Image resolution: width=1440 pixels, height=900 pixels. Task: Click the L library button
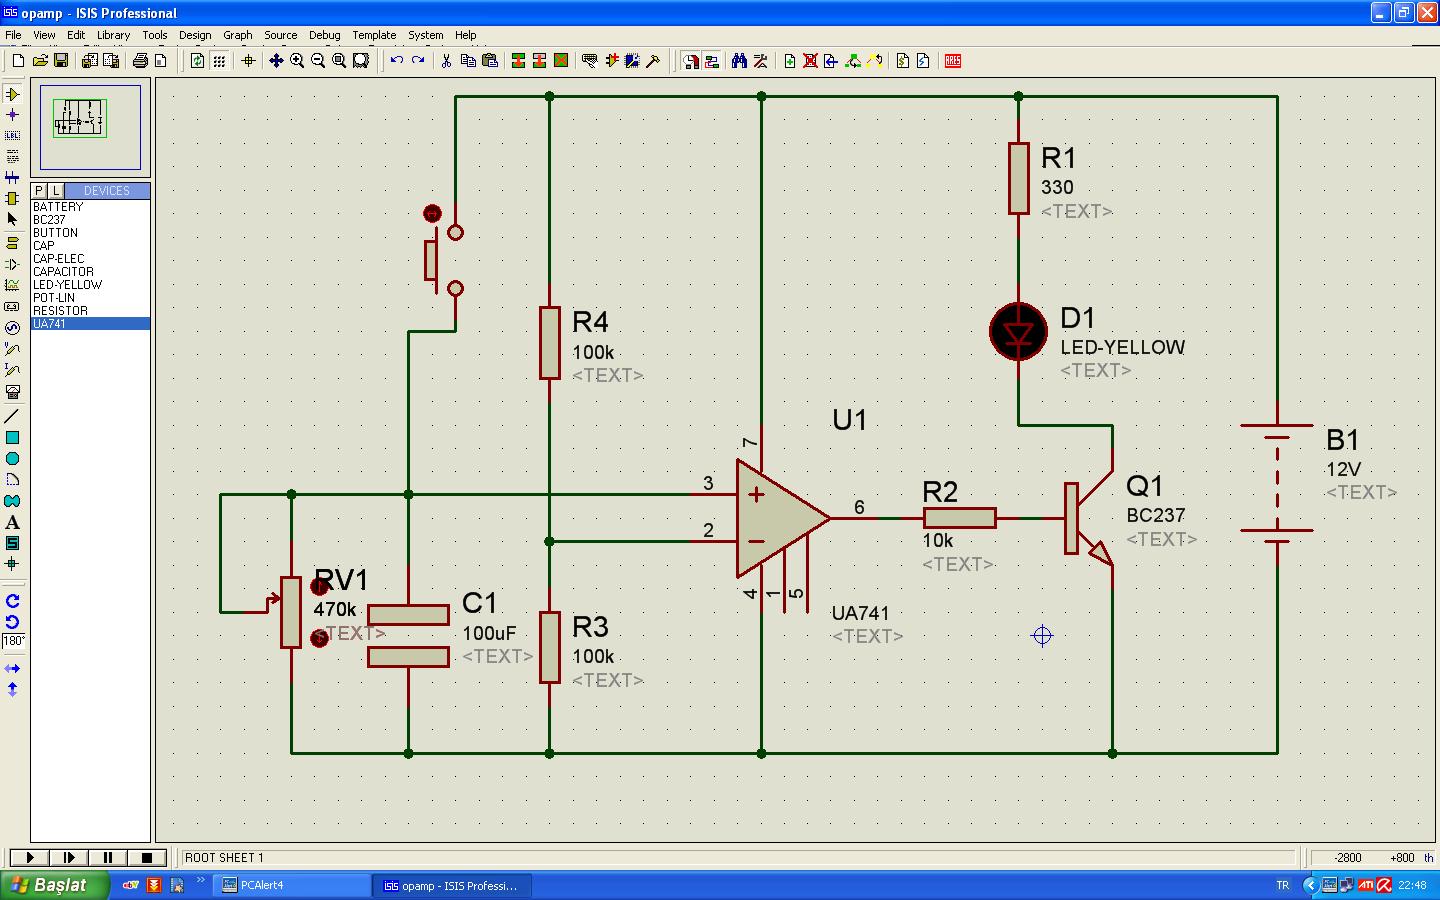point(56,190)
